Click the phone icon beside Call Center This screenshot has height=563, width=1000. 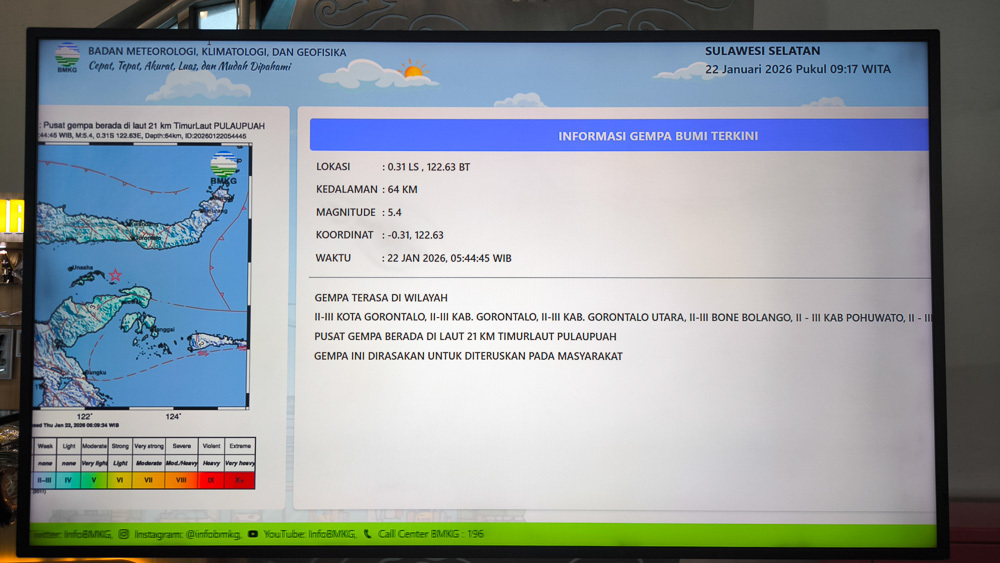pos(367,534)
